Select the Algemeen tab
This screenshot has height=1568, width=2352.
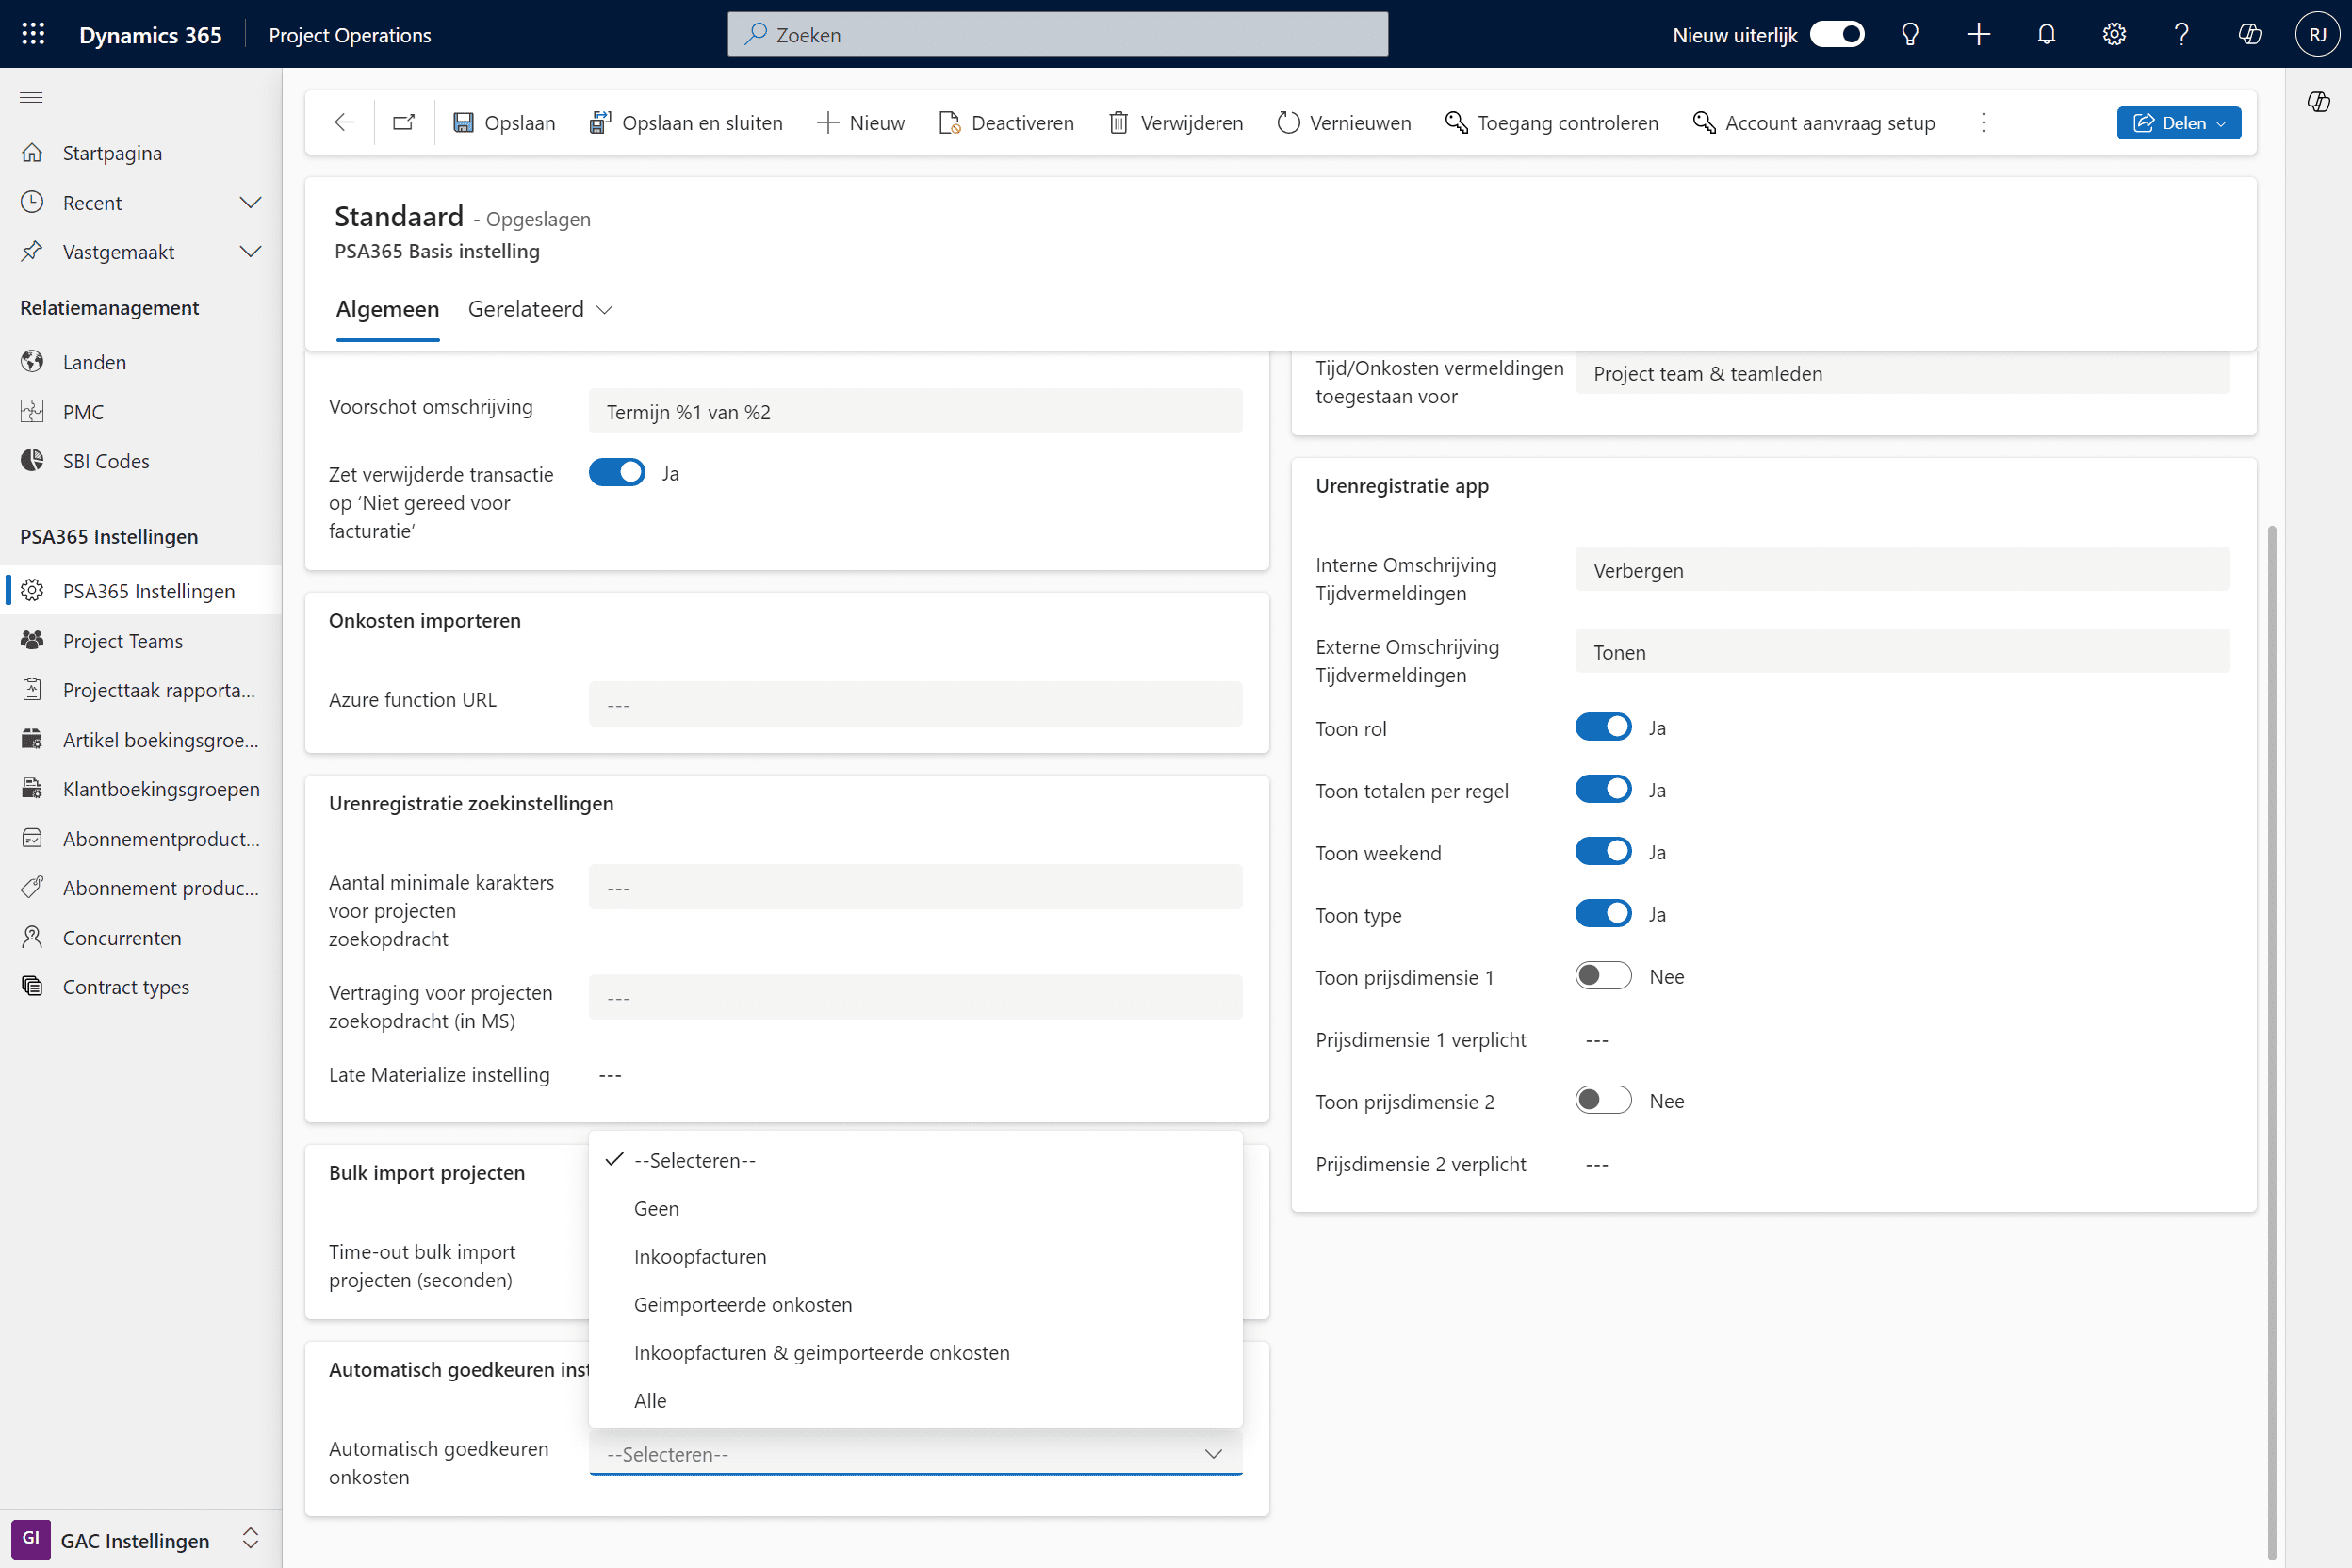[387, 309]
